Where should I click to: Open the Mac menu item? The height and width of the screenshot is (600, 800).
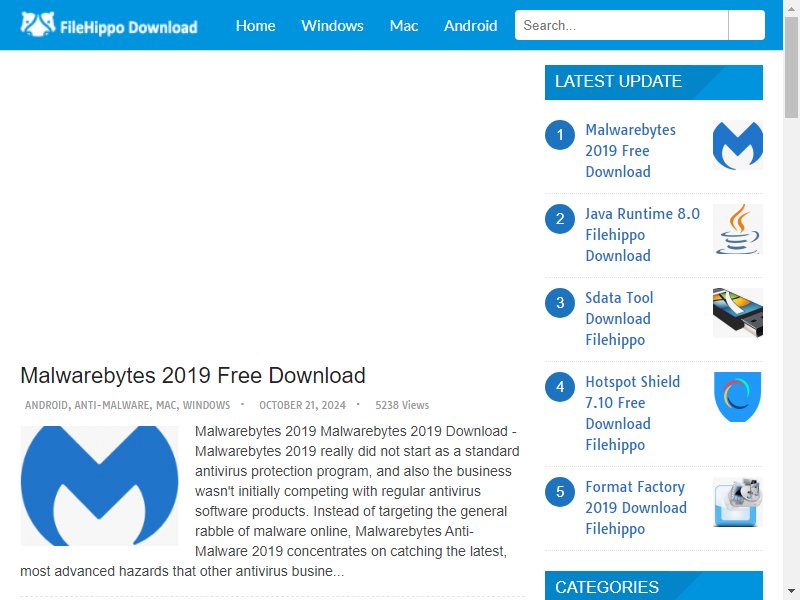tap(404, 26)
